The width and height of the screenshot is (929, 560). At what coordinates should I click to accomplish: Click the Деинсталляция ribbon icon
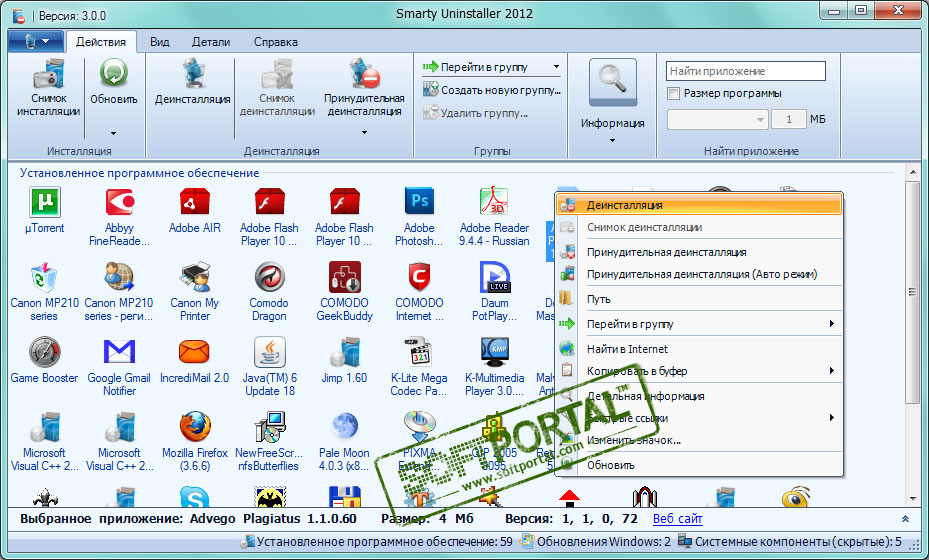click(193, 73)
